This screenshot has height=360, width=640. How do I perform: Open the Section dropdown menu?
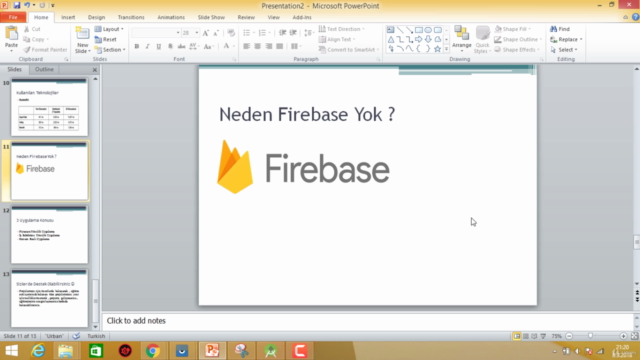point(110,49)
